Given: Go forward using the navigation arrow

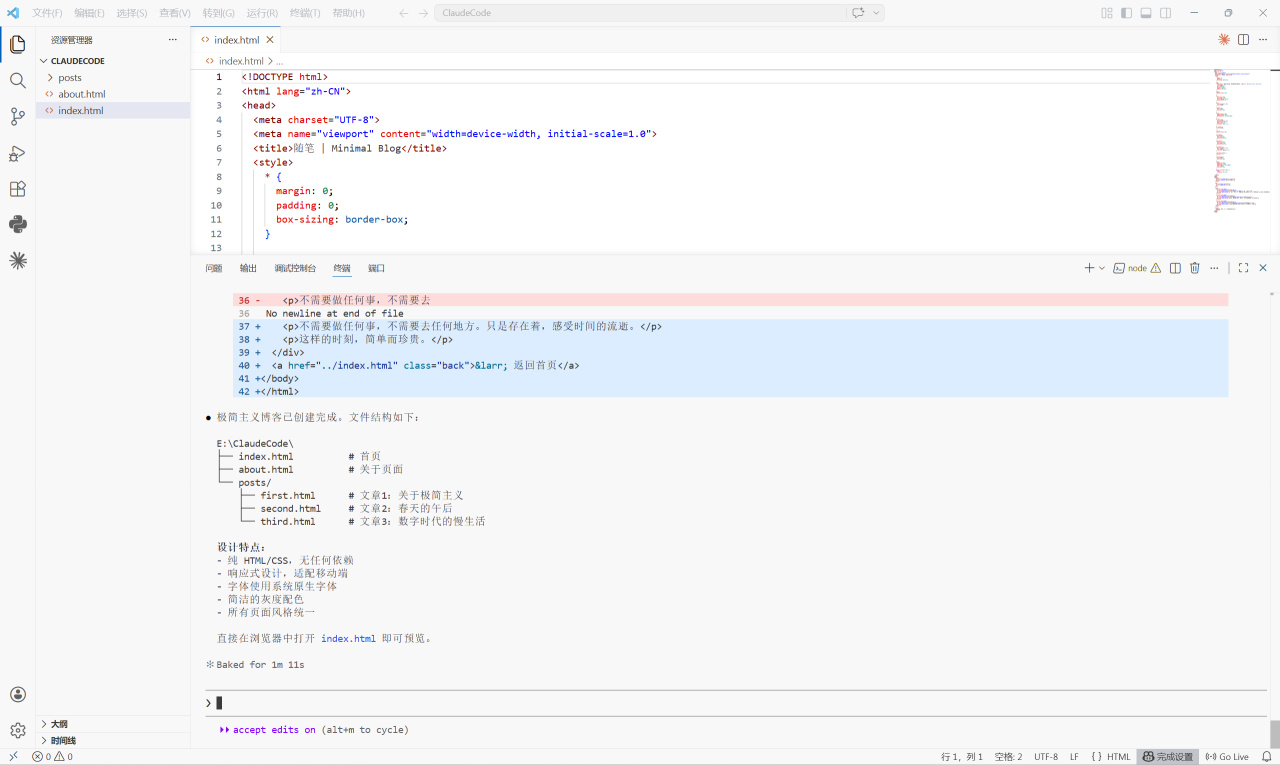Looking at the screenshot, I should click(423, 13).
